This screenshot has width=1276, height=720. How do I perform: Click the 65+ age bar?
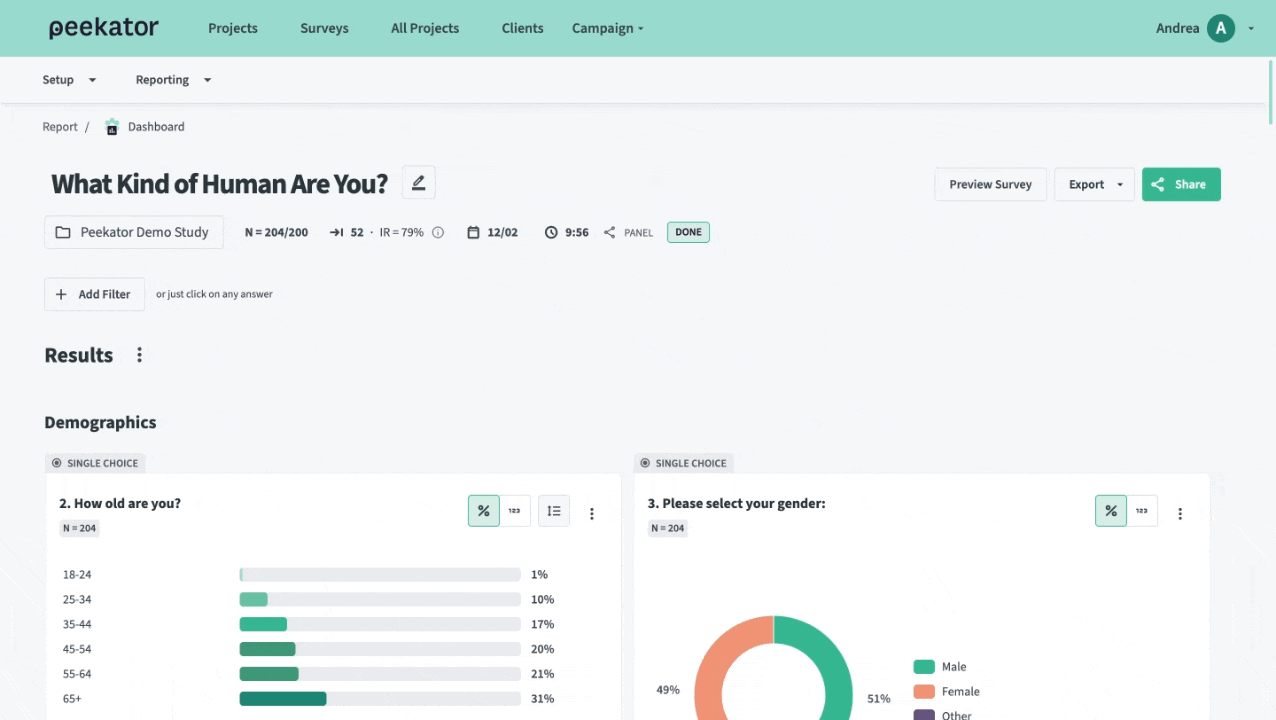(283, 699)
